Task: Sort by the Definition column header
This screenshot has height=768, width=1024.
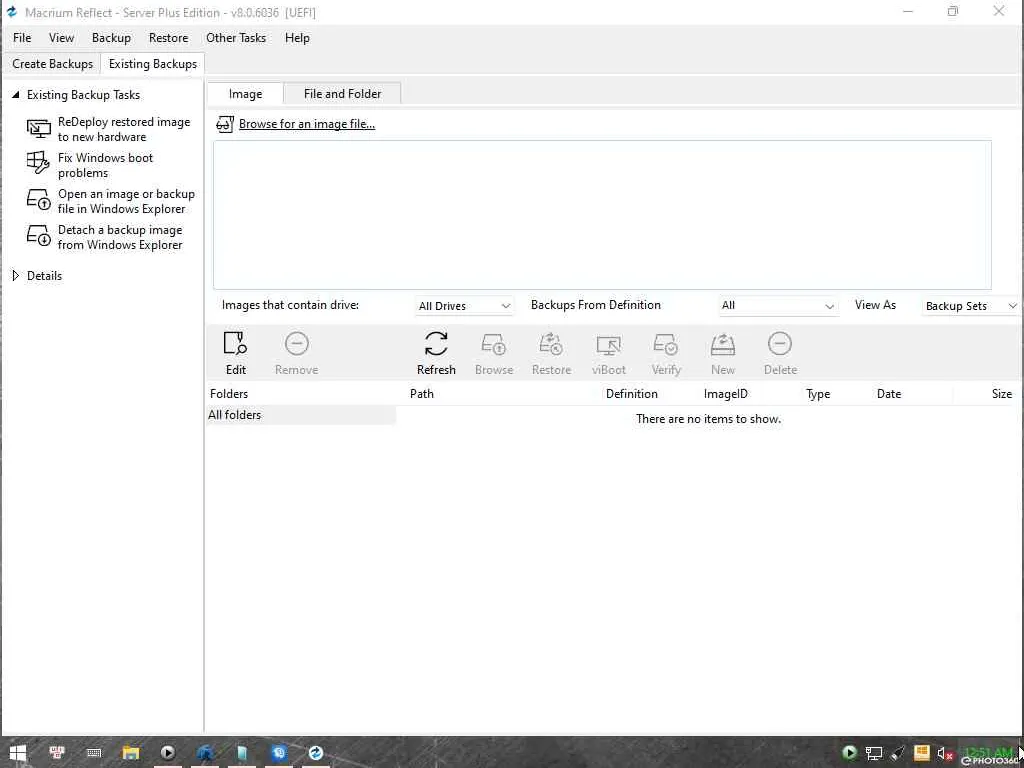Action: 632,394
